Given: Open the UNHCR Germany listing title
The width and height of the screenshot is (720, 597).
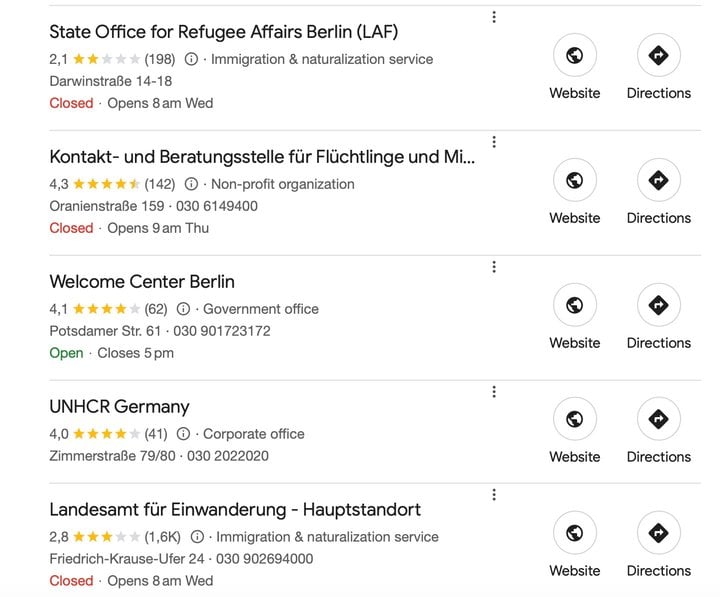Looking at the screenshot, I should pos(119,407).
